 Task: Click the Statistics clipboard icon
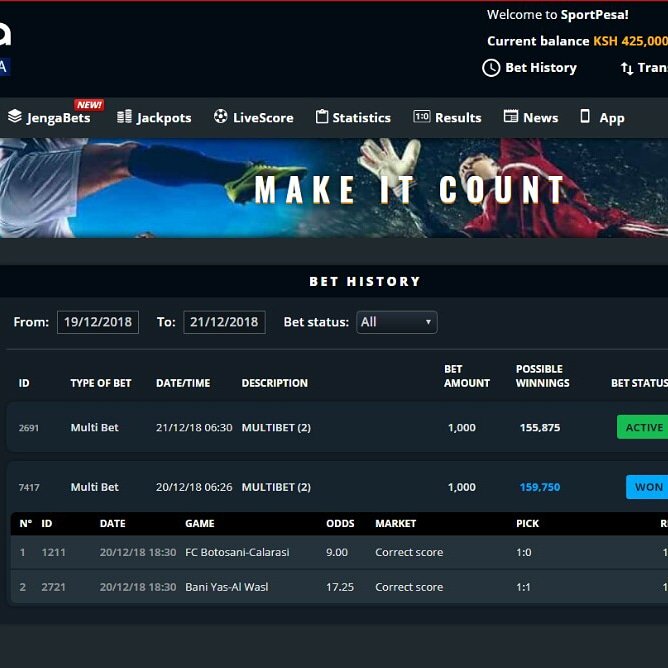coord(322,116)
